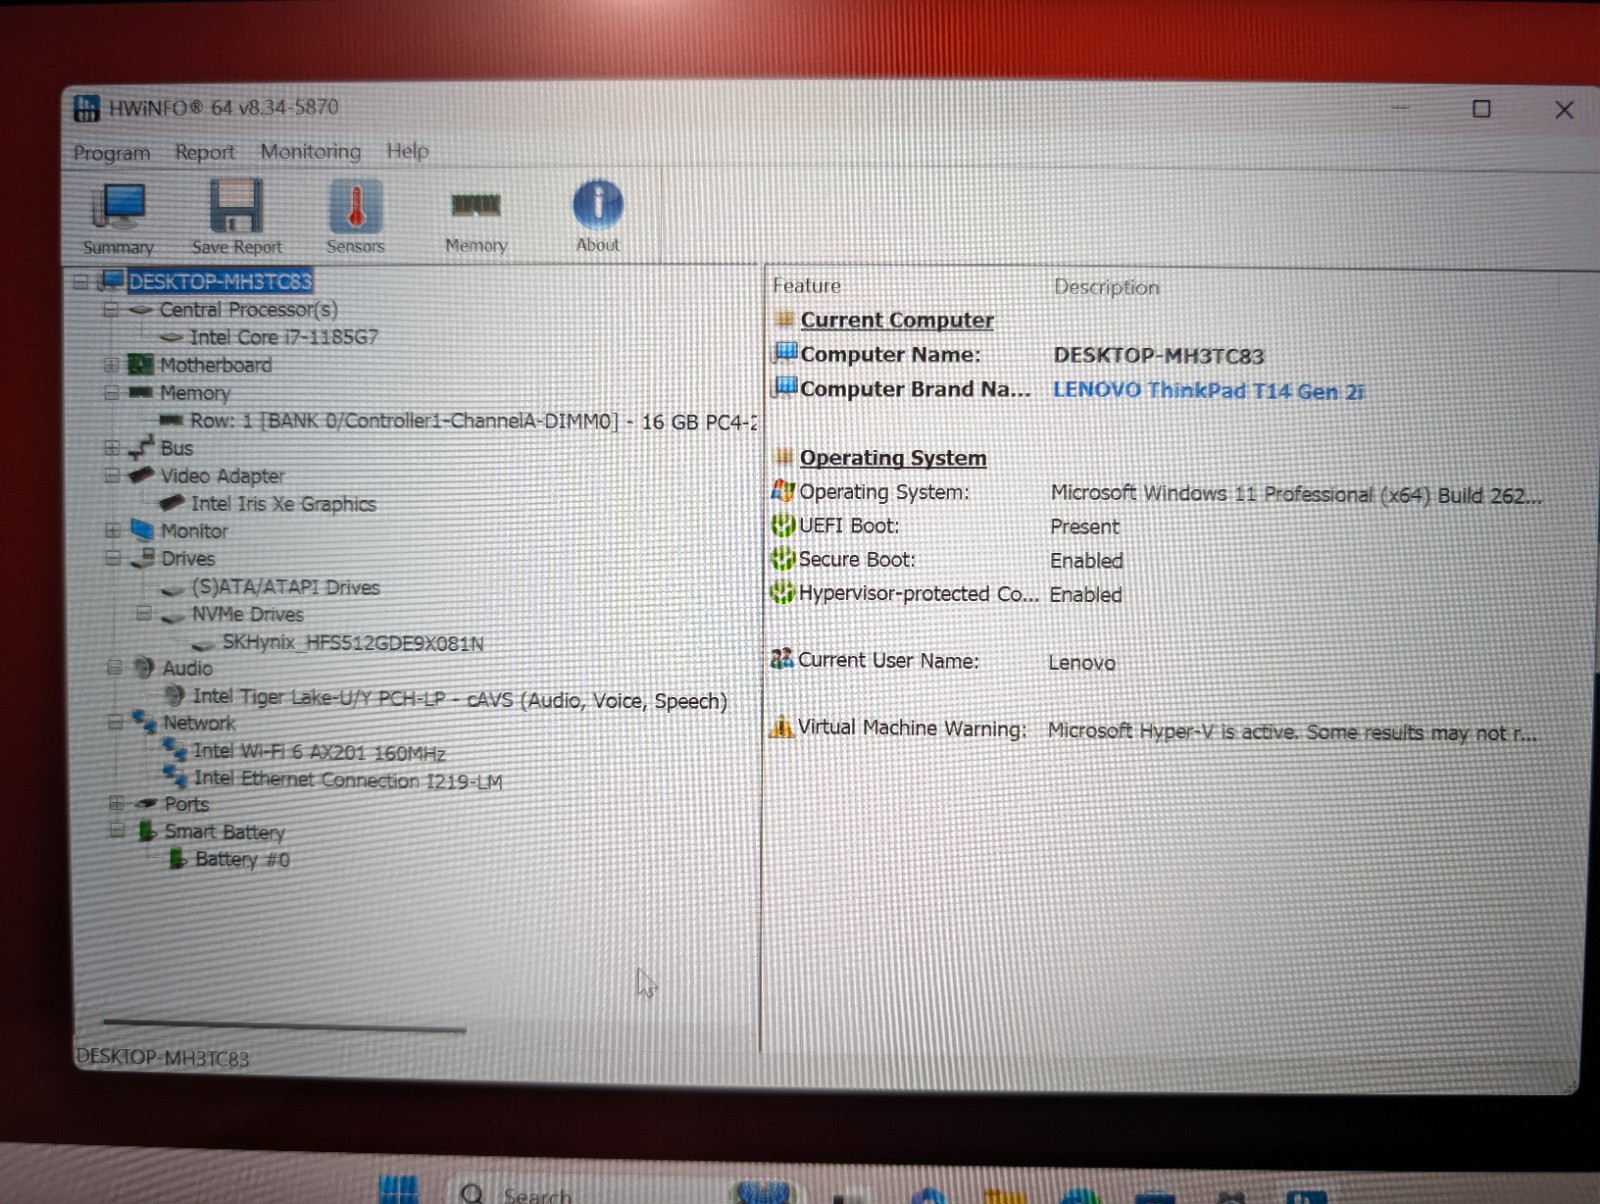Image resolution: width=1600 pixels, height=1204 pixels.
Task: Click the Operating System Windows flag icon
Action: [783, 490]
